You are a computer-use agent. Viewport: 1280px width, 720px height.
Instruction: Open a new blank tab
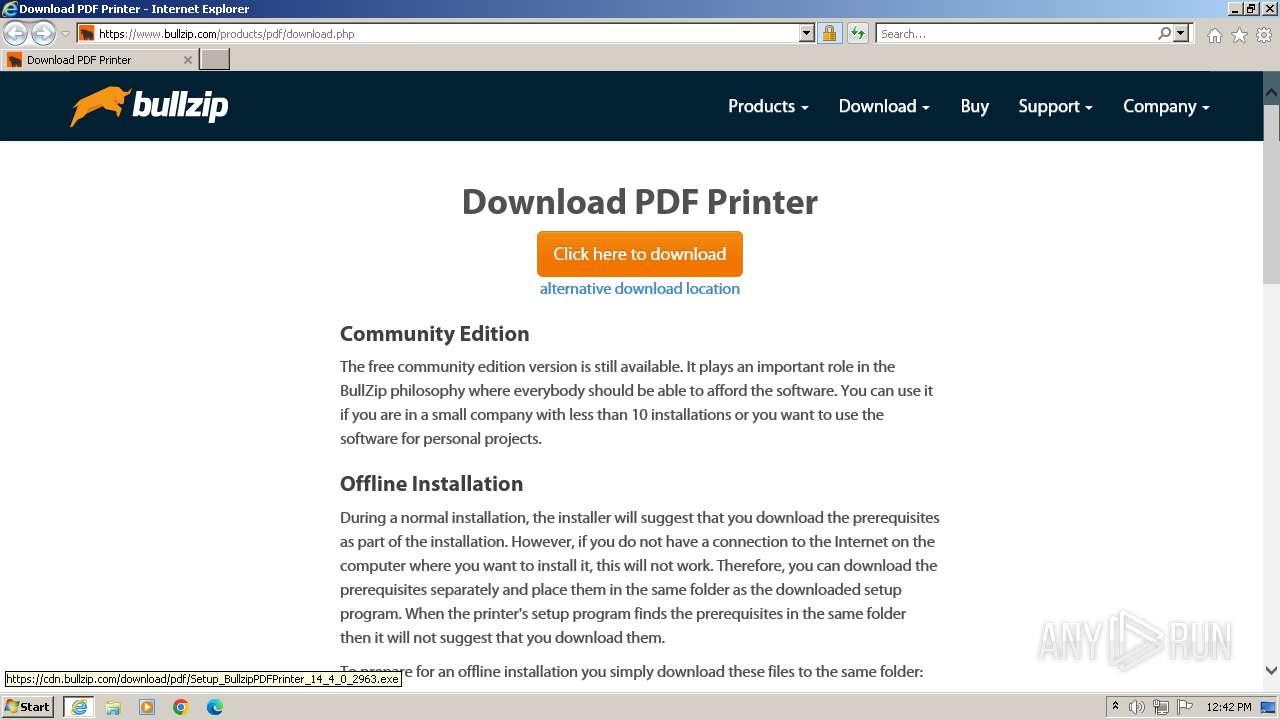[x=215, y=60]
